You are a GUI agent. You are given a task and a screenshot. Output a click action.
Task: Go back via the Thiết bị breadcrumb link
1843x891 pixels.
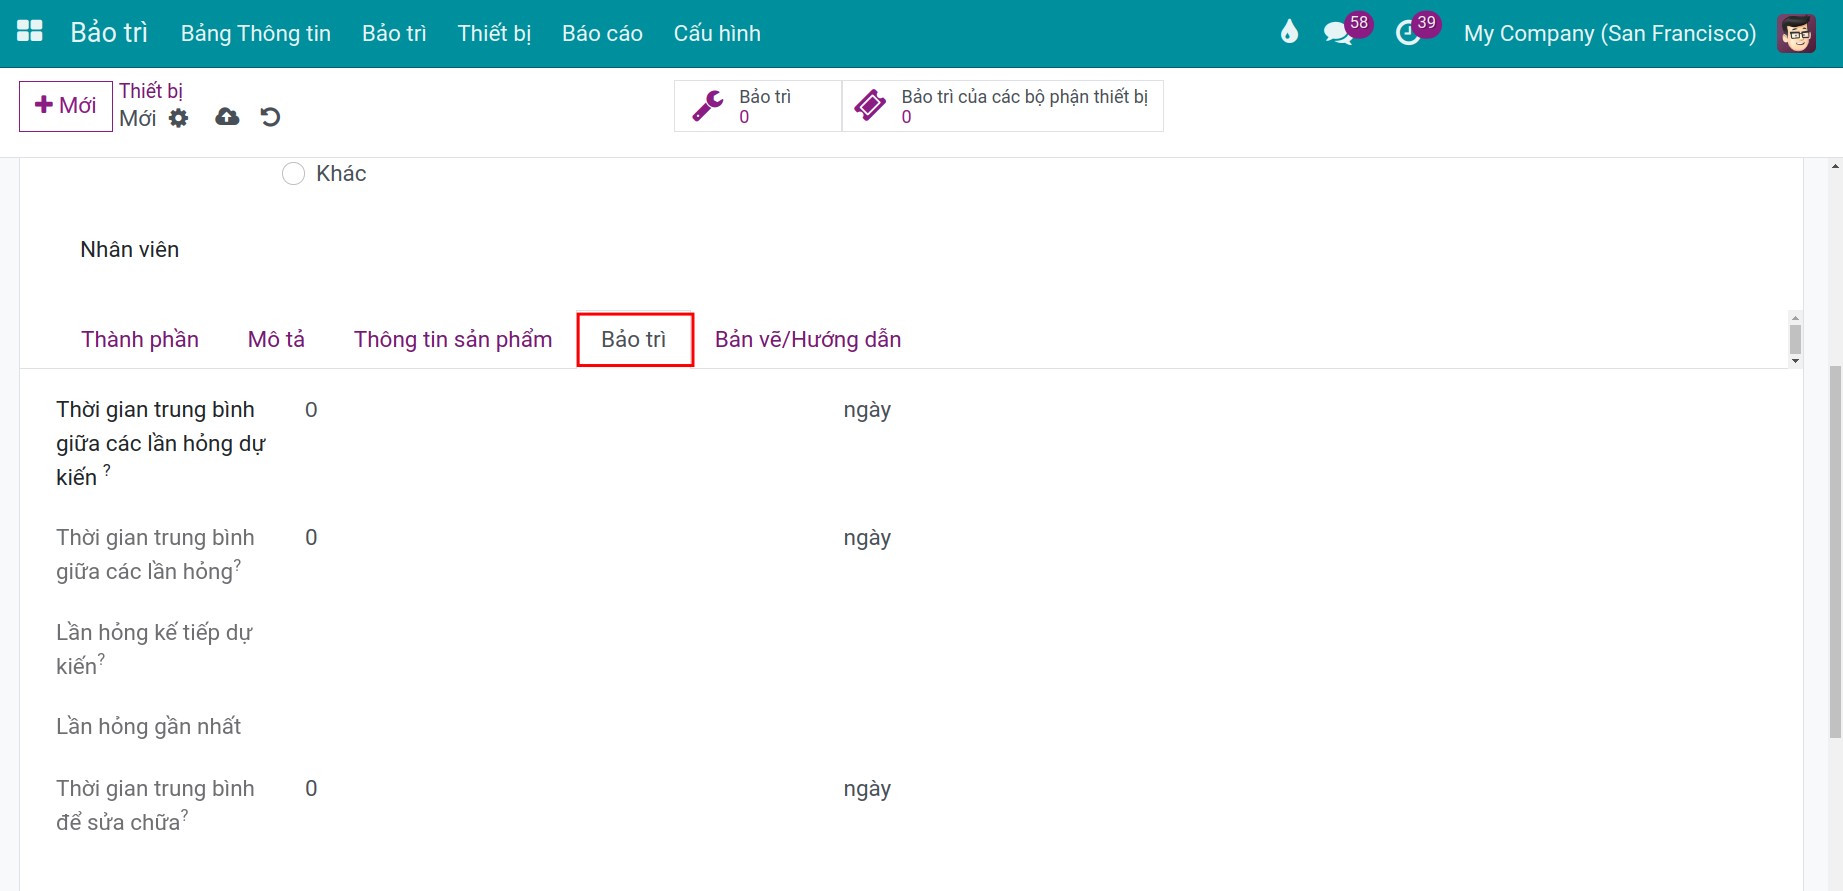[151, 91]
